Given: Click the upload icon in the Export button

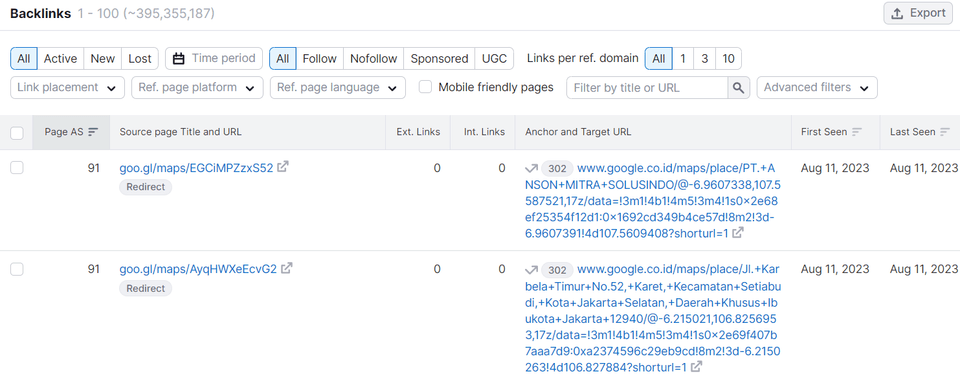Looking at the screenshot, I should 897,13.
